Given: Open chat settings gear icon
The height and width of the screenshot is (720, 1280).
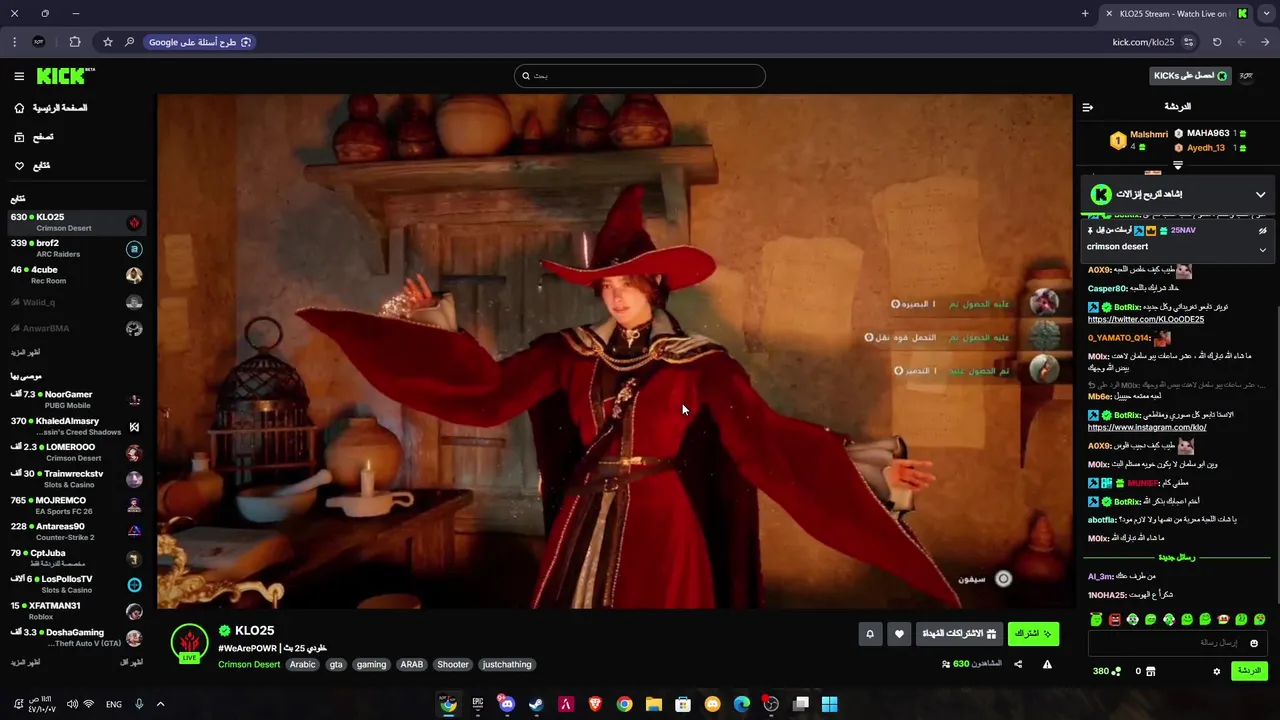Looking at the screenshot, I should [x=1217, y=671].
